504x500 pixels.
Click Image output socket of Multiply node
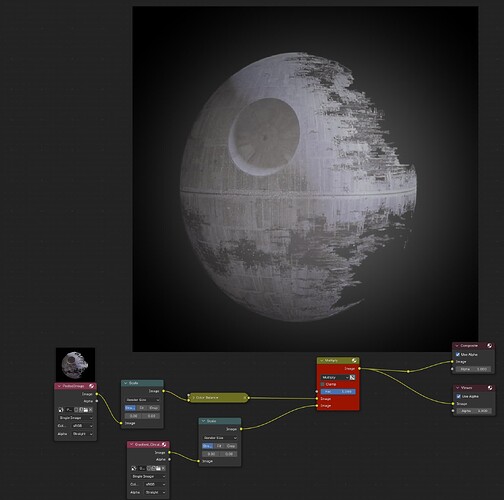[x=359, y=369]
